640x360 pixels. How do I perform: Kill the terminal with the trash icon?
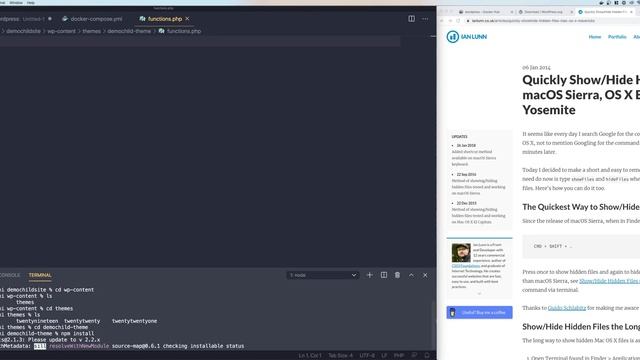tap(397, 275)
